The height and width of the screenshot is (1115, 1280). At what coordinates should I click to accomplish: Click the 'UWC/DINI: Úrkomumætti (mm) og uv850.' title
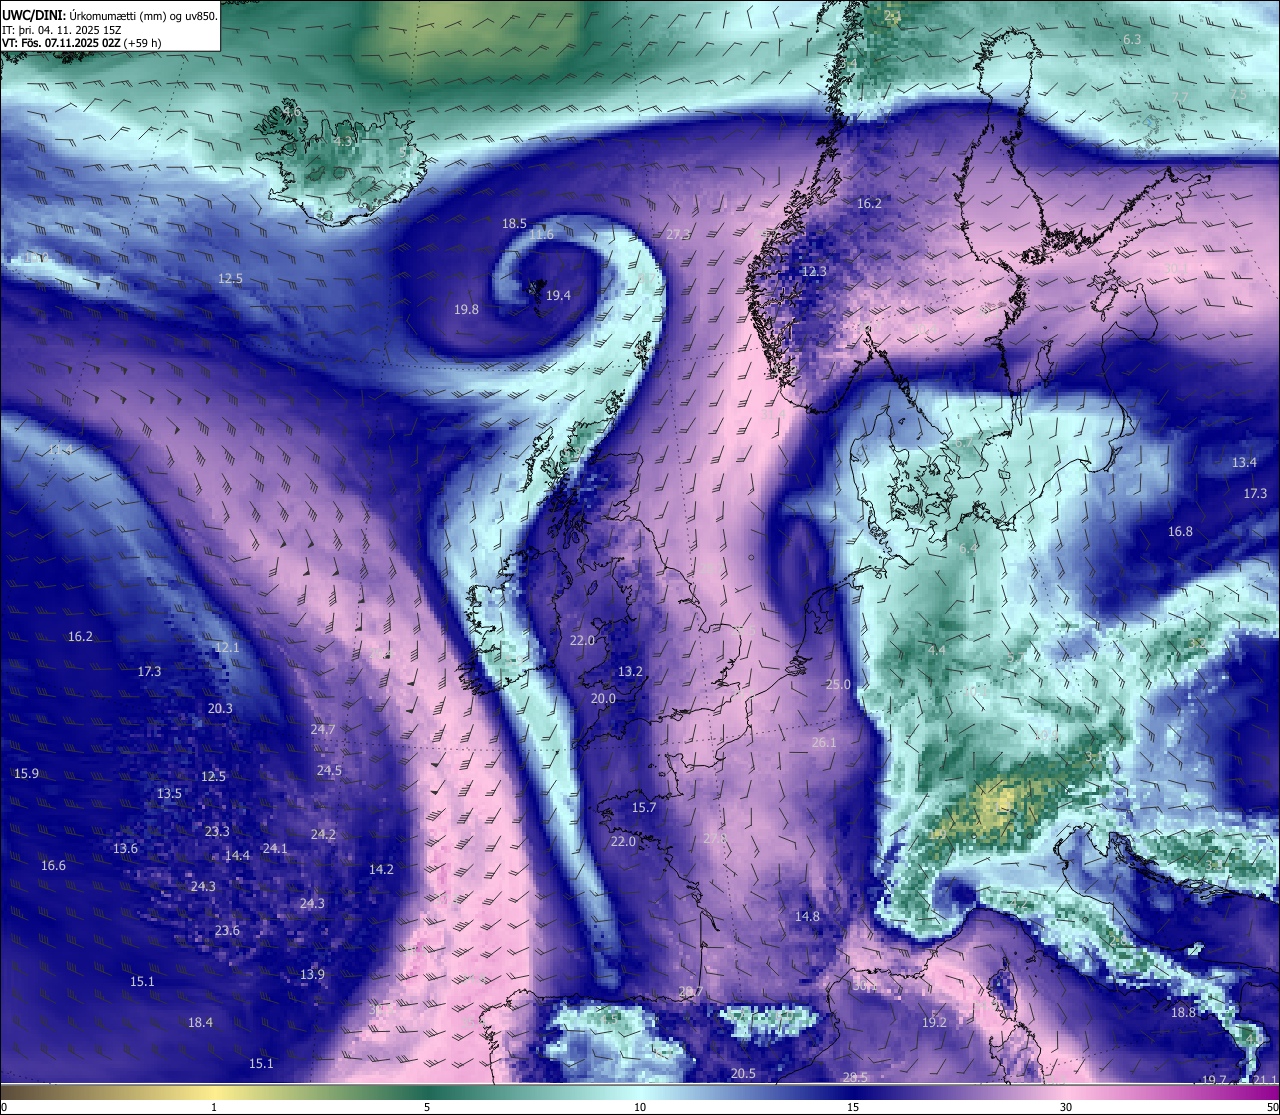click(x=110, y=15)
